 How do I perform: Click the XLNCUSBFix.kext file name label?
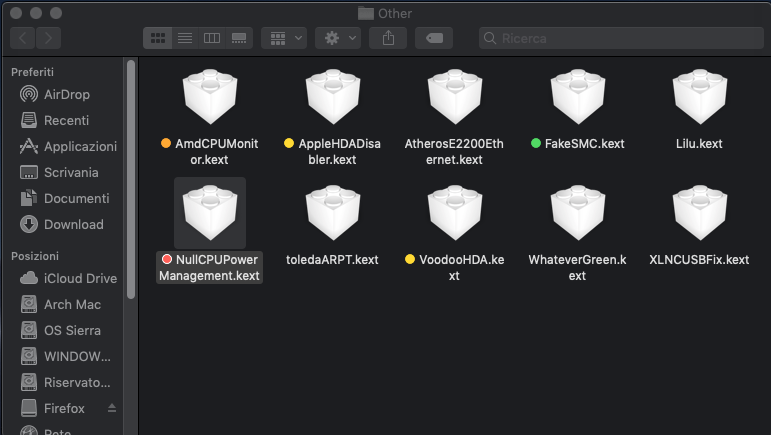pyautogui.click(x=699, y=260)
